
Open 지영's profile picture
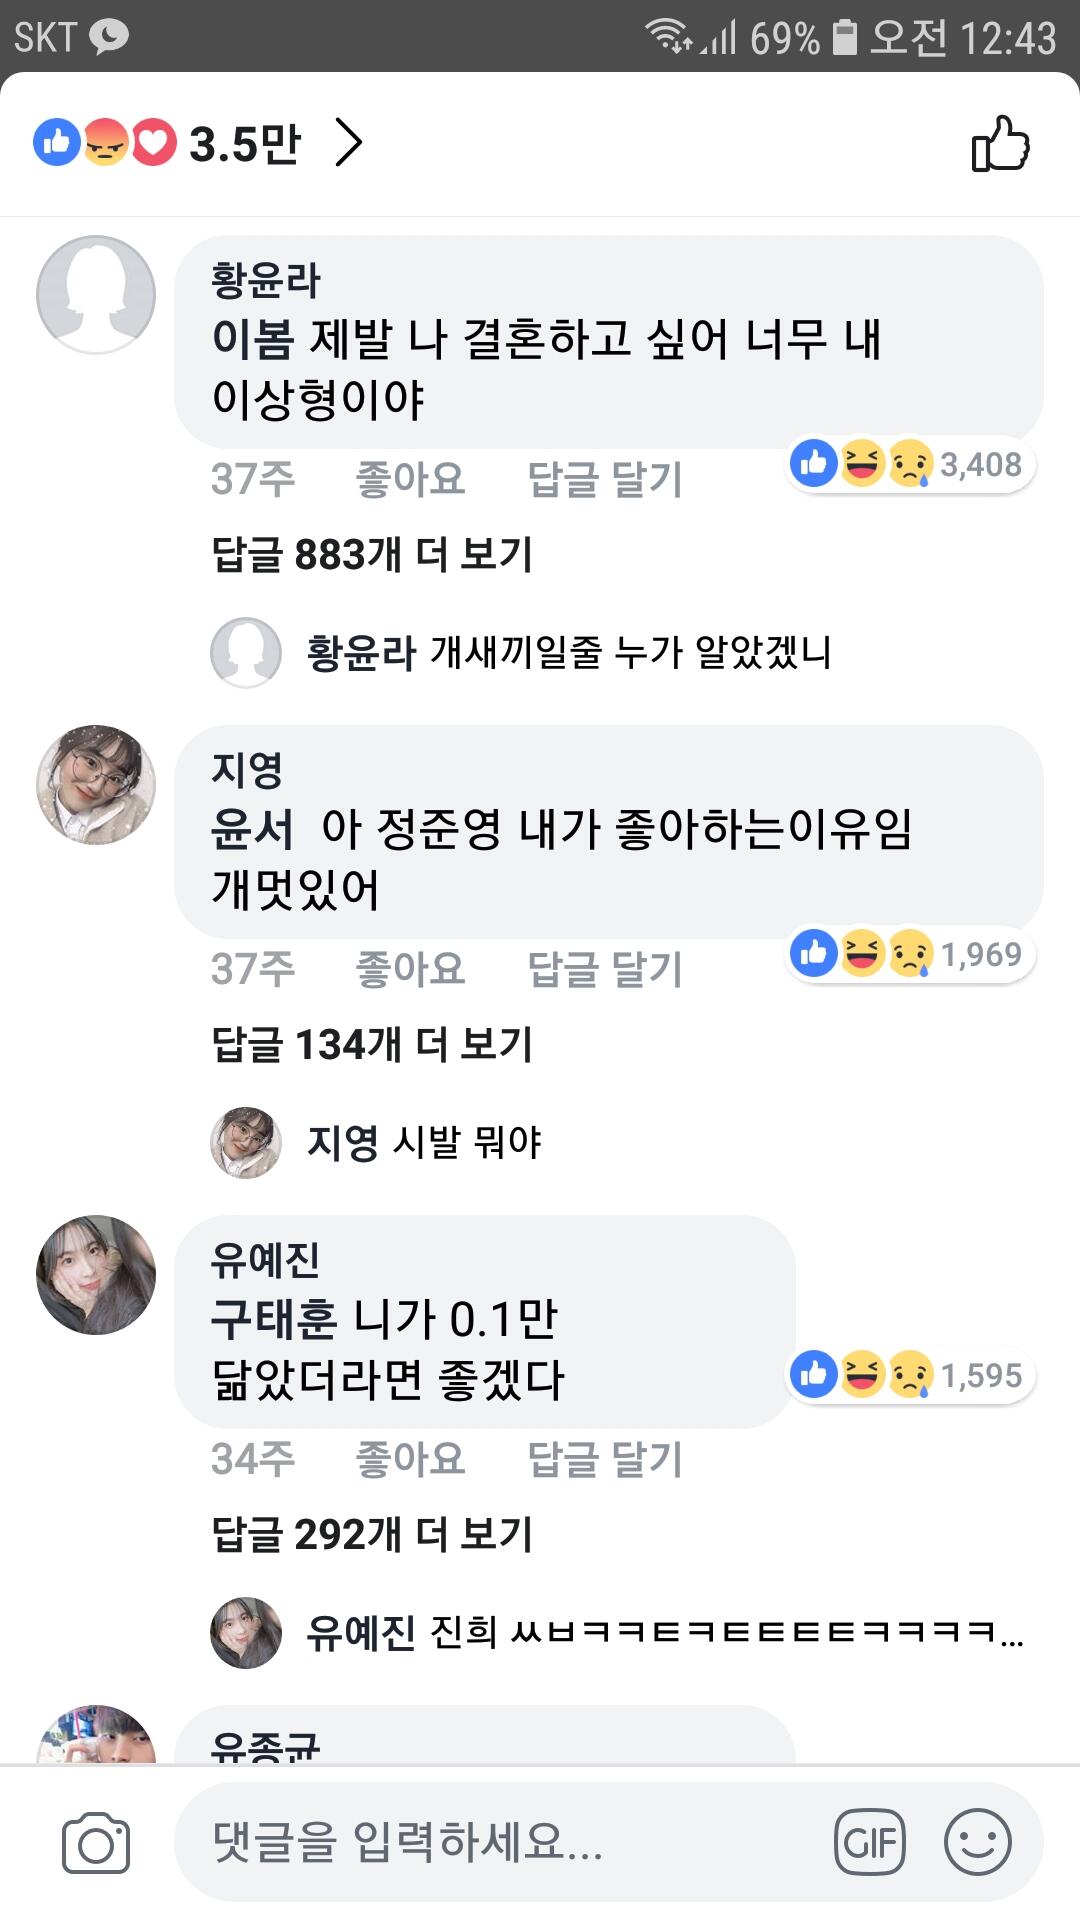point(96,785)
